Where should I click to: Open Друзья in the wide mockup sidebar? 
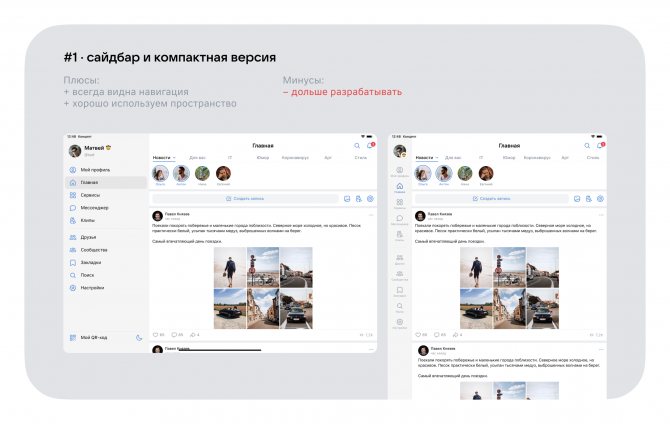coord(106,237)
